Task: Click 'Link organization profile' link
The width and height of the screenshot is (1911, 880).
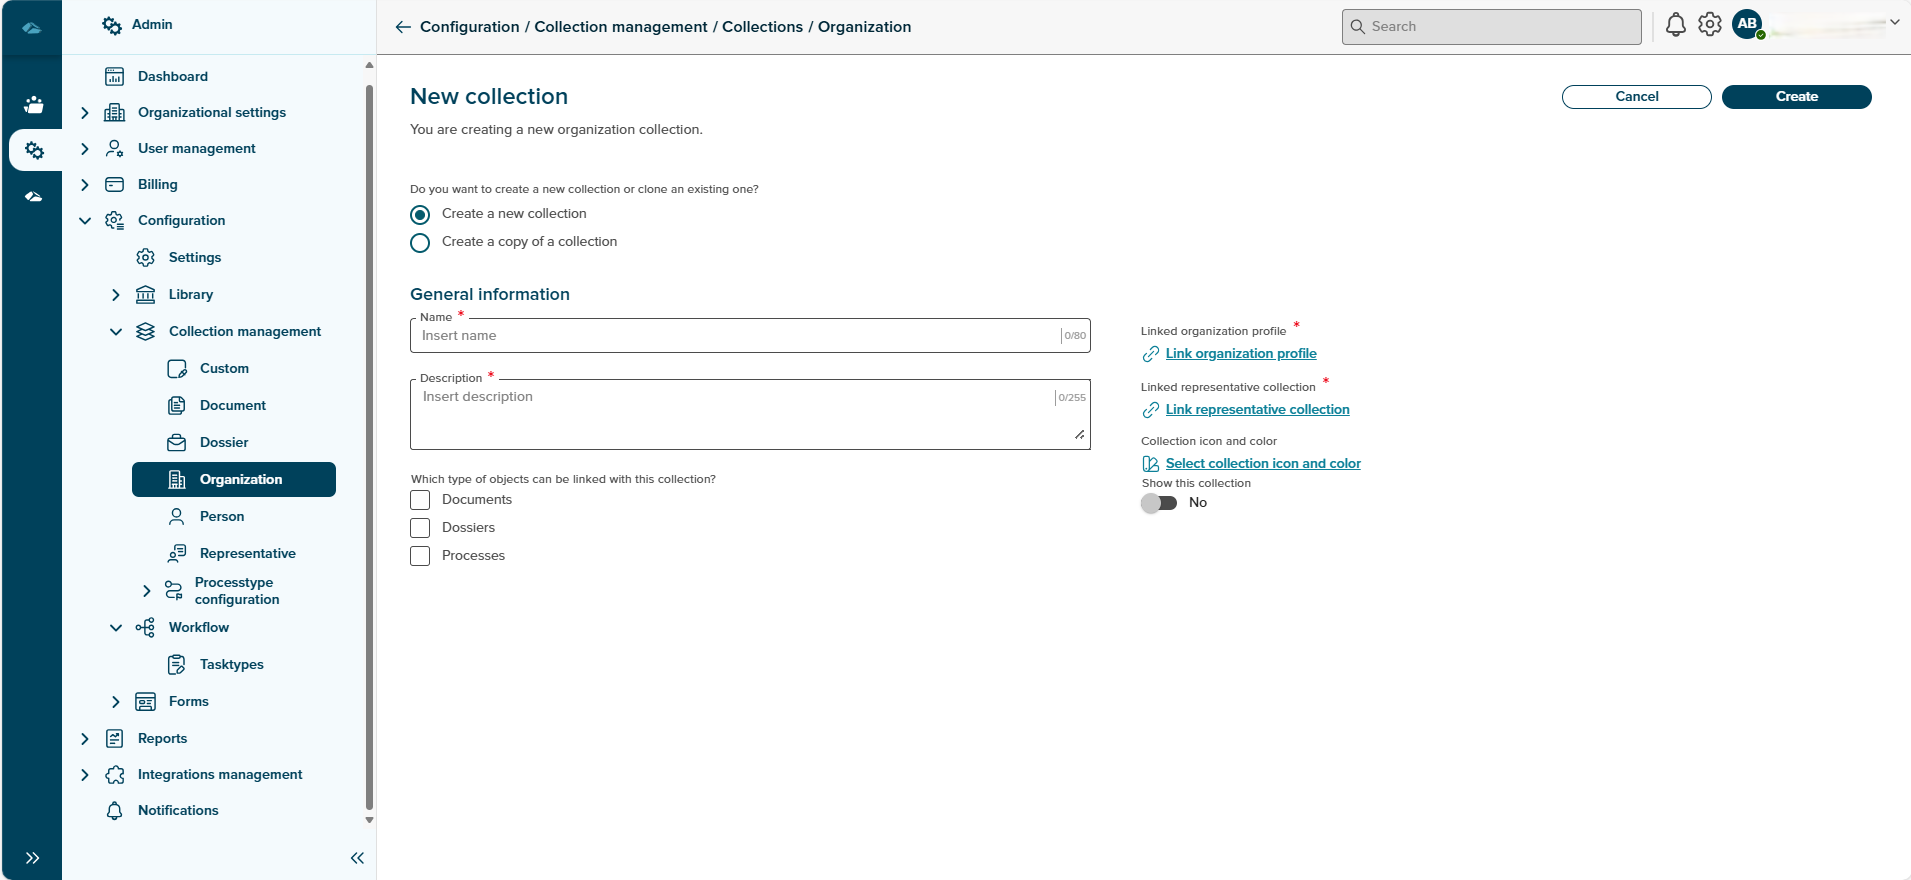Action: pos(1240,354)
